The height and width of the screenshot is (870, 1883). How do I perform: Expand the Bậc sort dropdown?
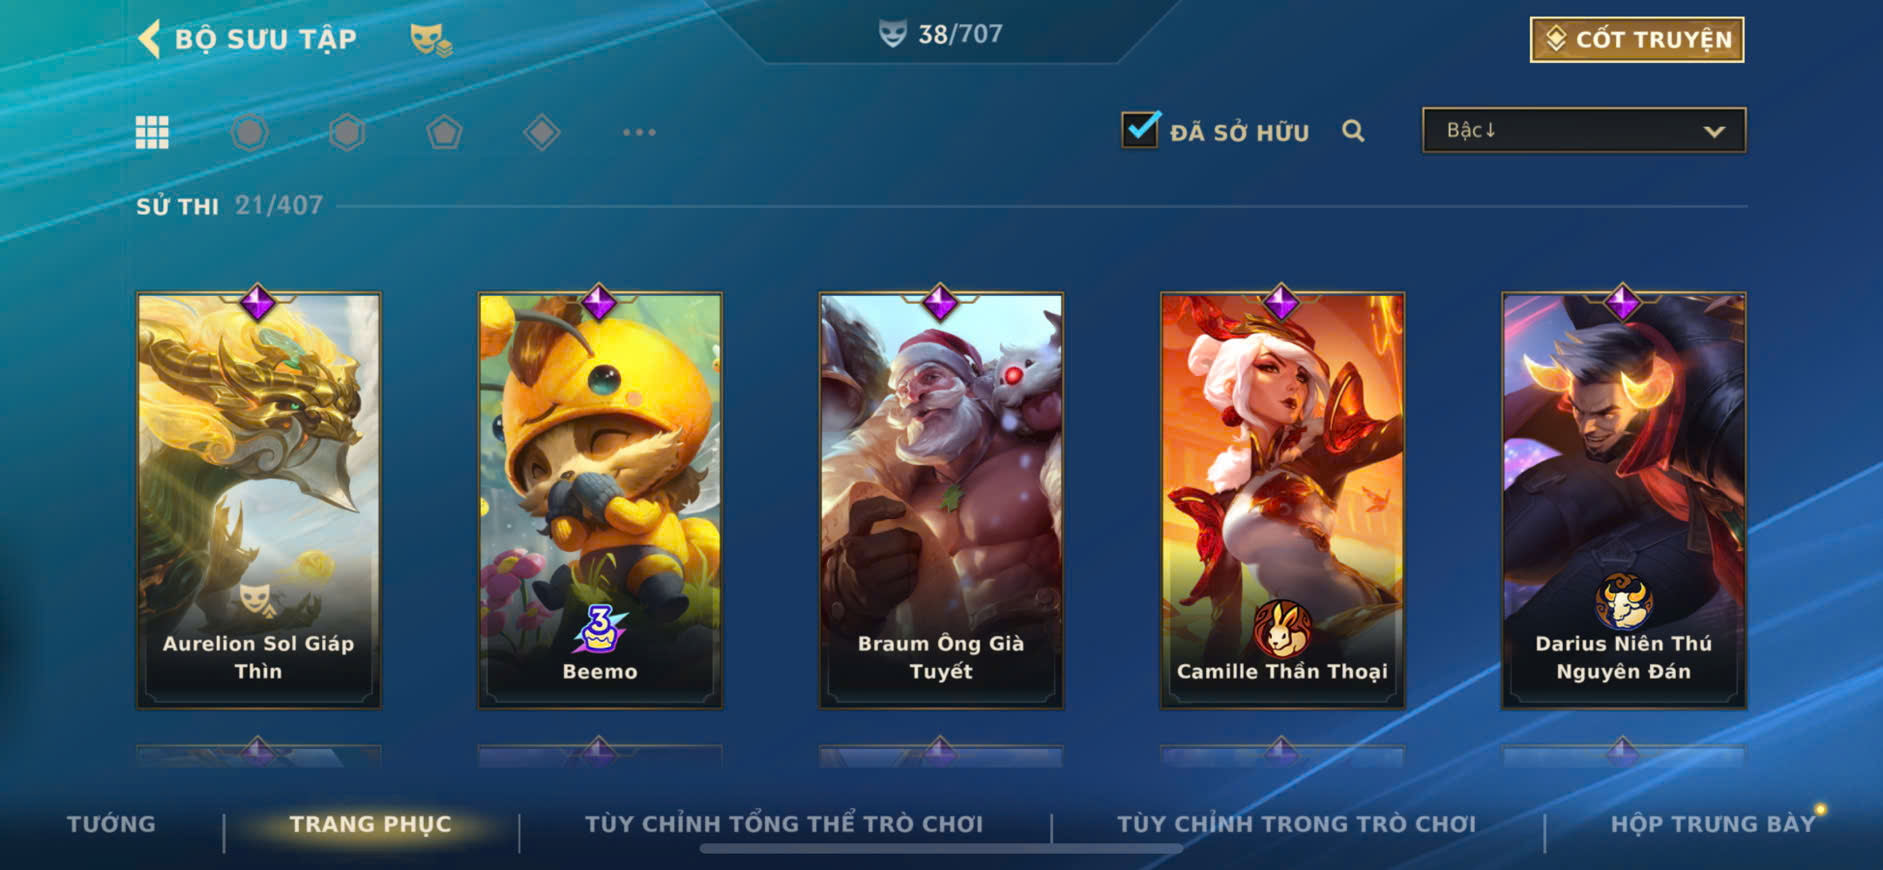click(1584, 130)
